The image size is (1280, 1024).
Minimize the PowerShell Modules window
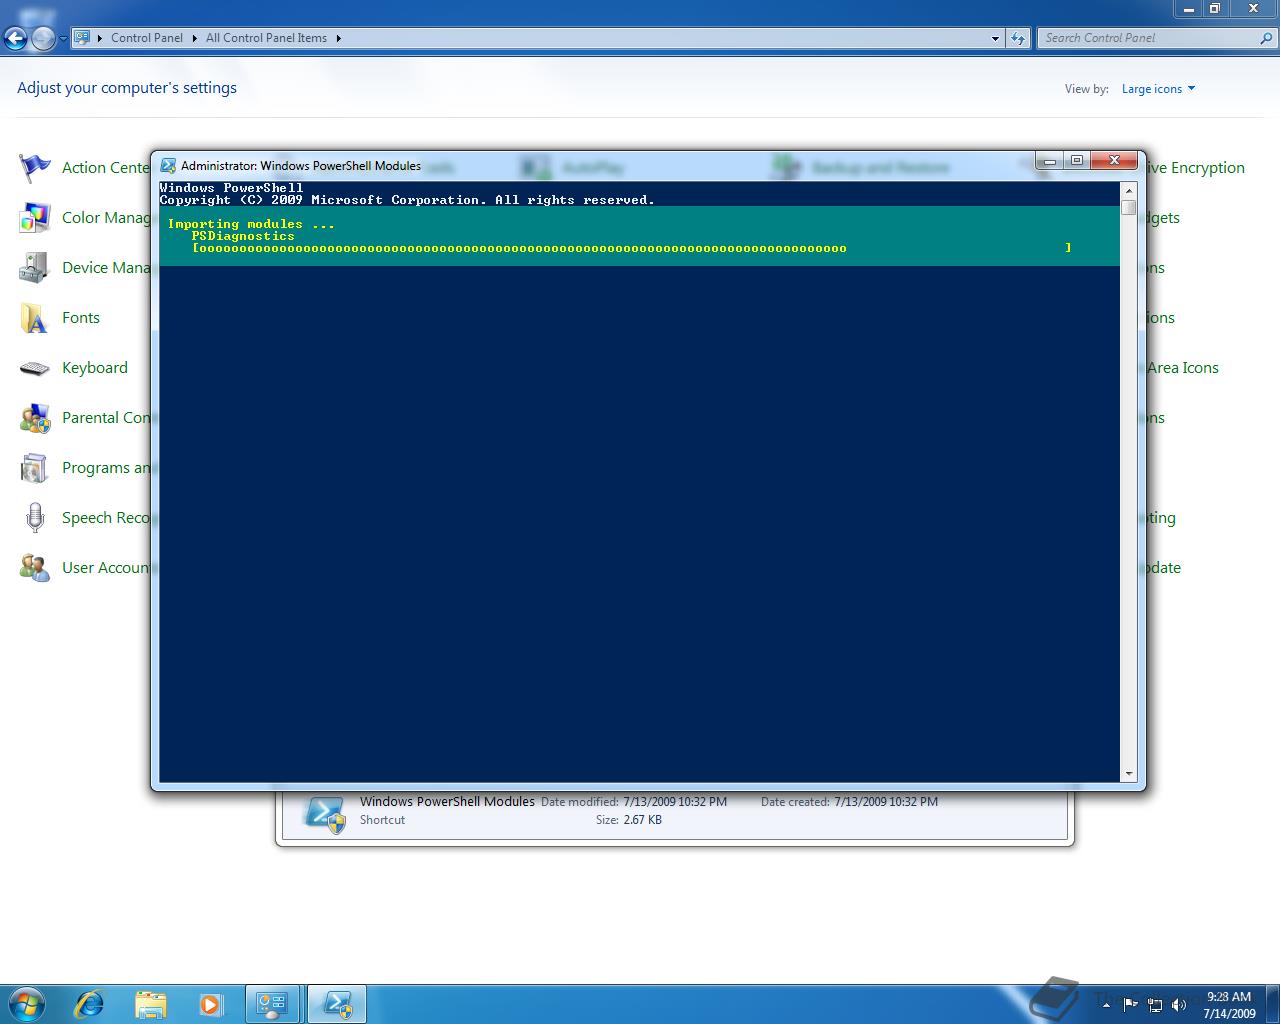(1049, 160)
